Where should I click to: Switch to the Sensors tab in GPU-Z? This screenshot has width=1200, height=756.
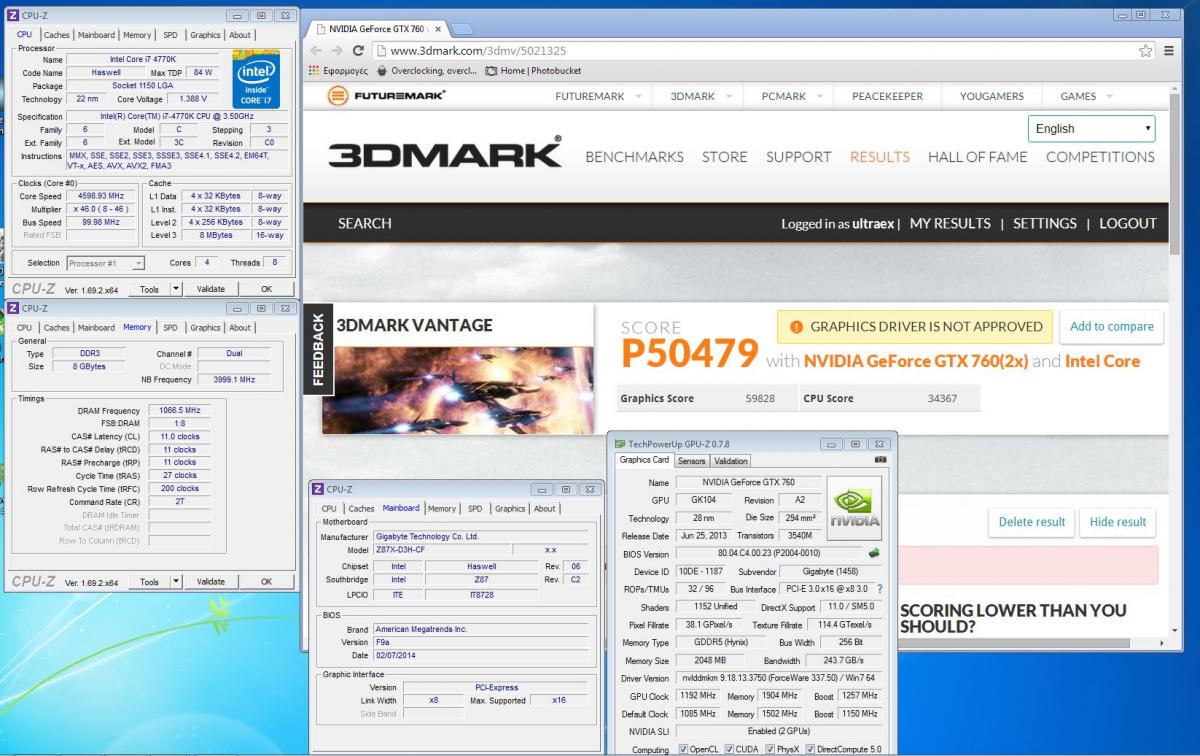[692, 461]
